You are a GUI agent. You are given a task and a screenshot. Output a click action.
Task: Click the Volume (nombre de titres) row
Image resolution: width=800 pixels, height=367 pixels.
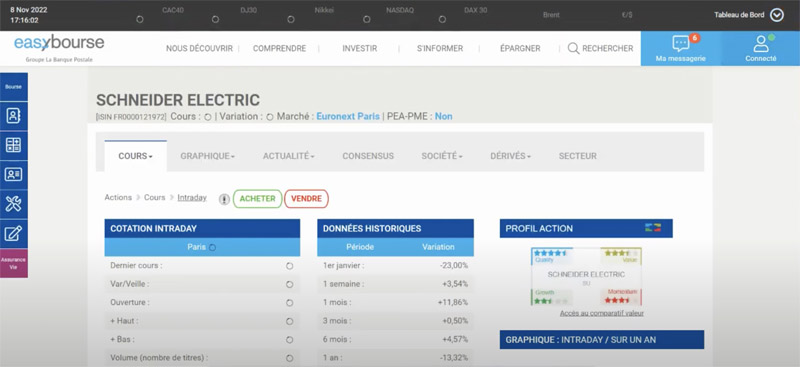point(202,358)
